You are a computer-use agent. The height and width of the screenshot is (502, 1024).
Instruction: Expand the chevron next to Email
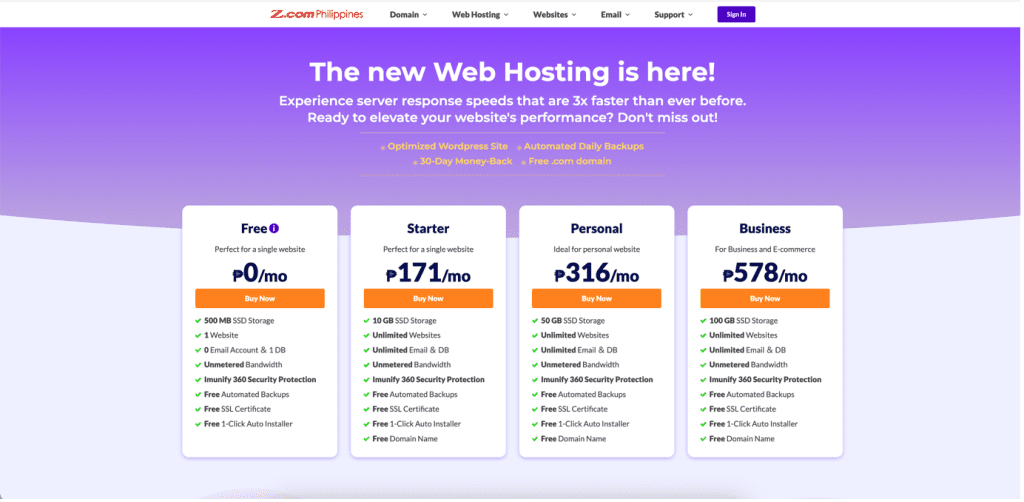click(628, 14)
